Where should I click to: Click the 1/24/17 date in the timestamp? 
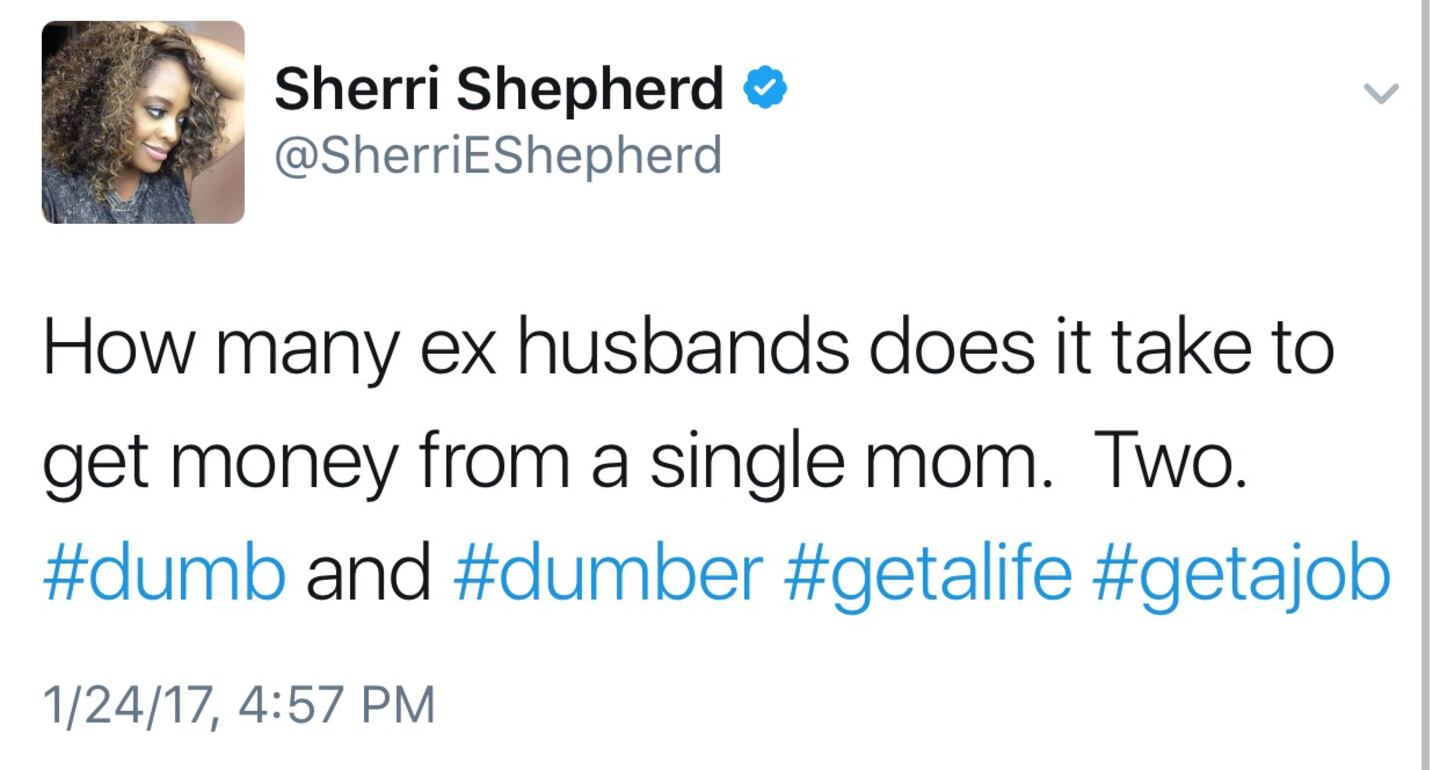tap(127, 704)
